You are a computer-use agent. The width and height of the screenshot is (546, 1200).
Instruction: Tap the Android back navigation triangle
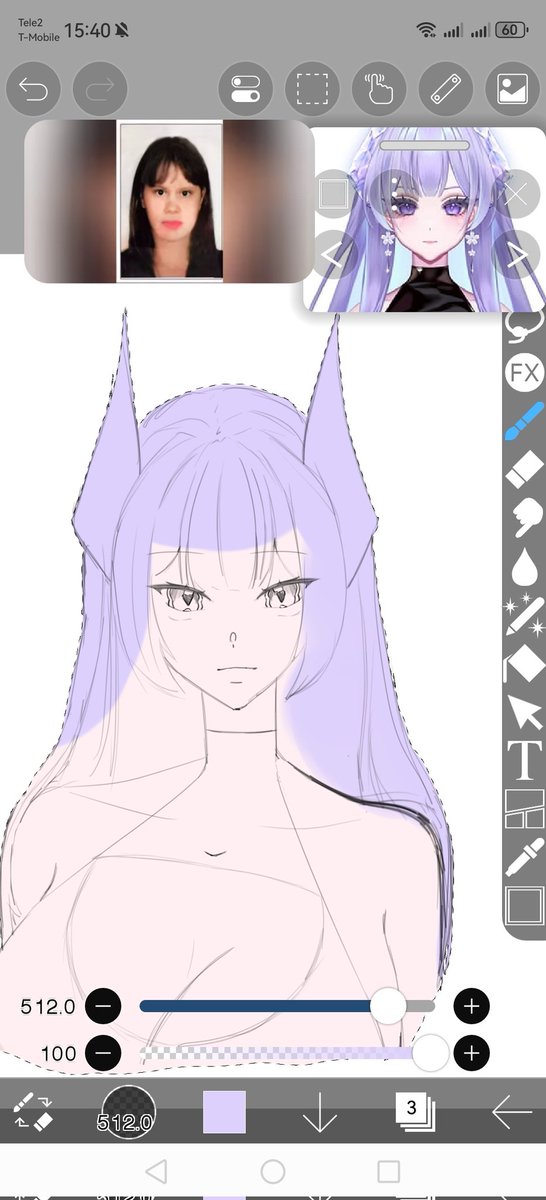[x=156, y=1171]
